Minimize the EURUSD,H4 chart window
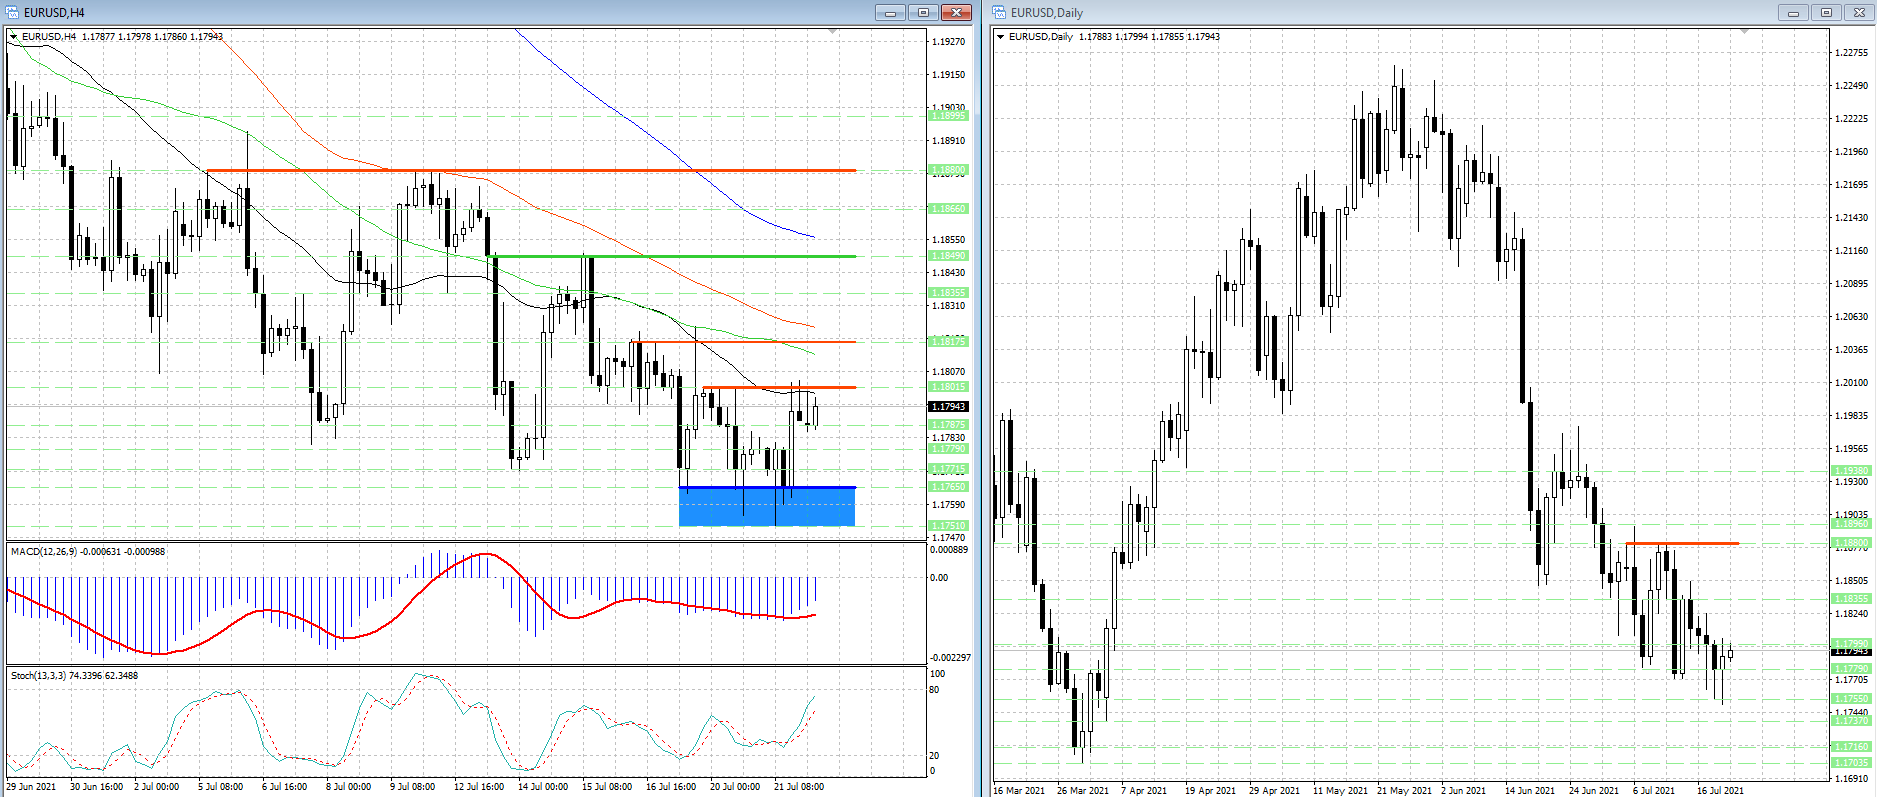 [x=890, y=13]
